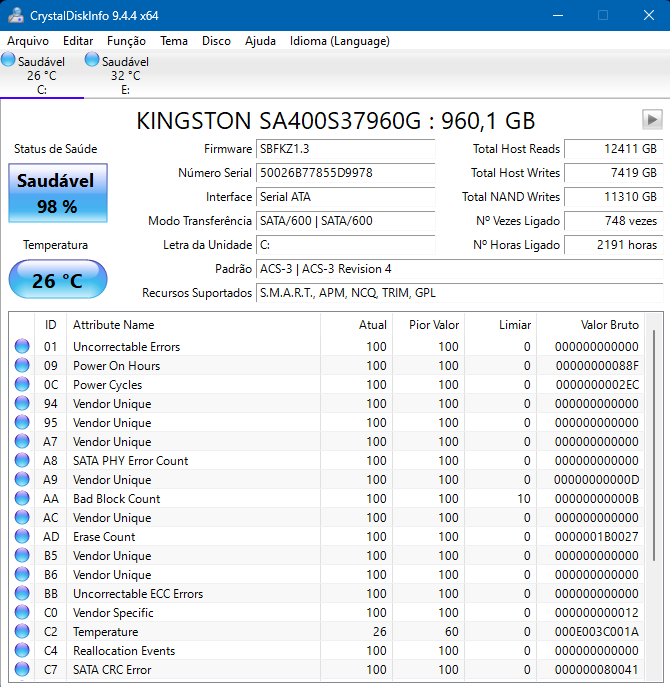The height and width of the screenshot is (687, 670).
Task: Click raw value 000E003C001A of Temperature
Action: pyautogui.click(x=596, y=631)
